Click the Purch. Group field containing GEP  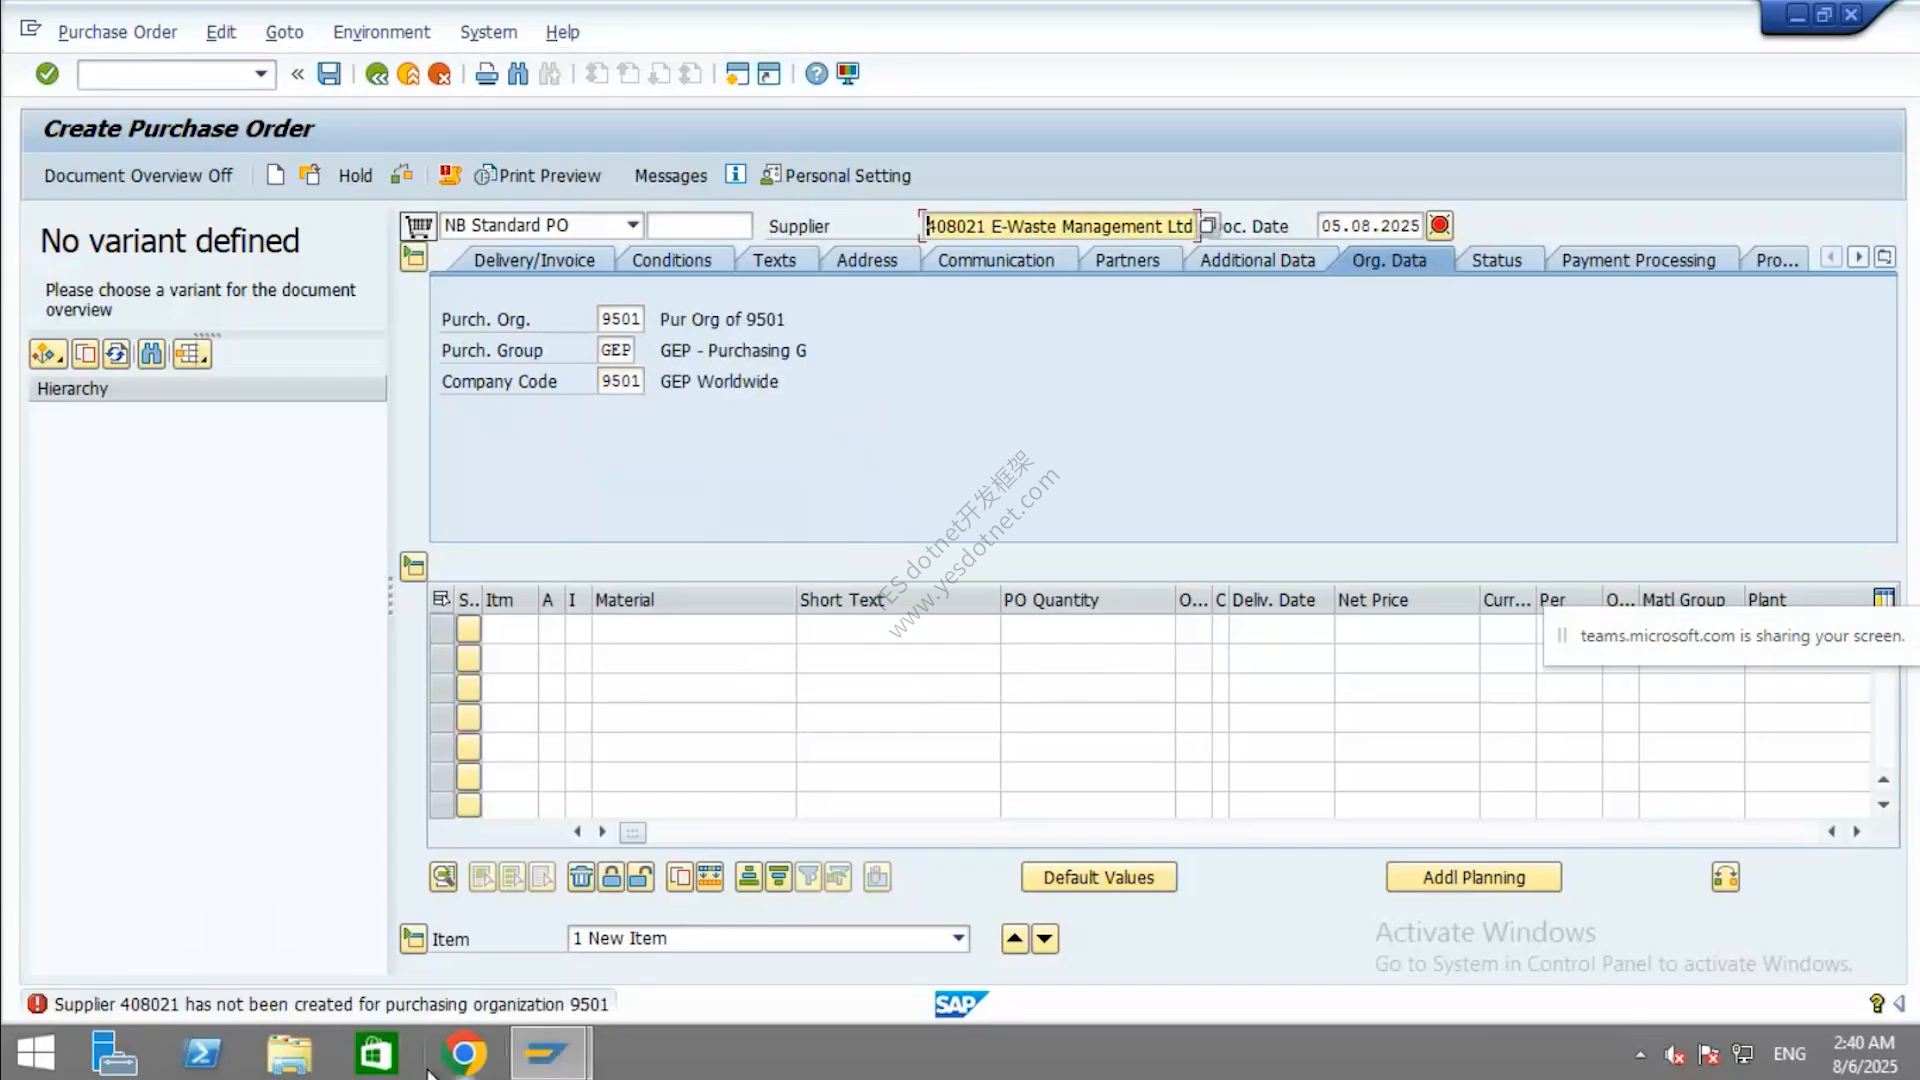[x=615, y=350]
